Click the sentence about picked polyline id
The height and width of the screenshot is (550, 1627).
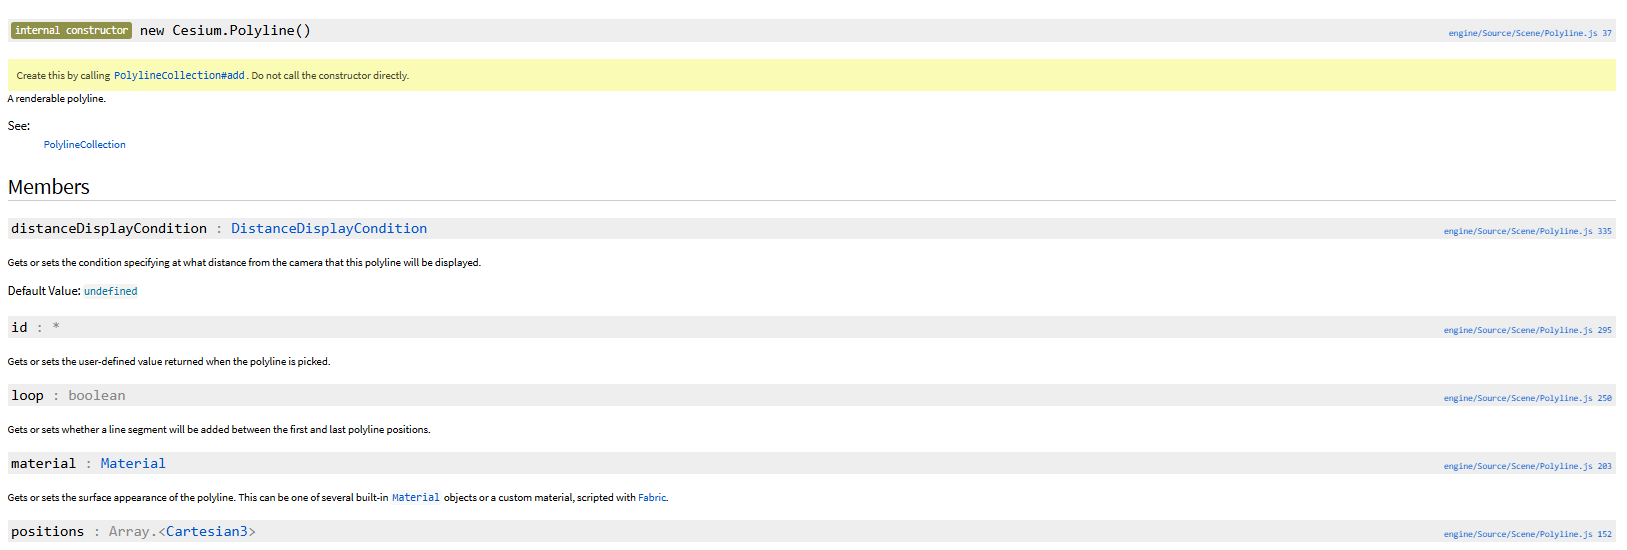[169, 362]
